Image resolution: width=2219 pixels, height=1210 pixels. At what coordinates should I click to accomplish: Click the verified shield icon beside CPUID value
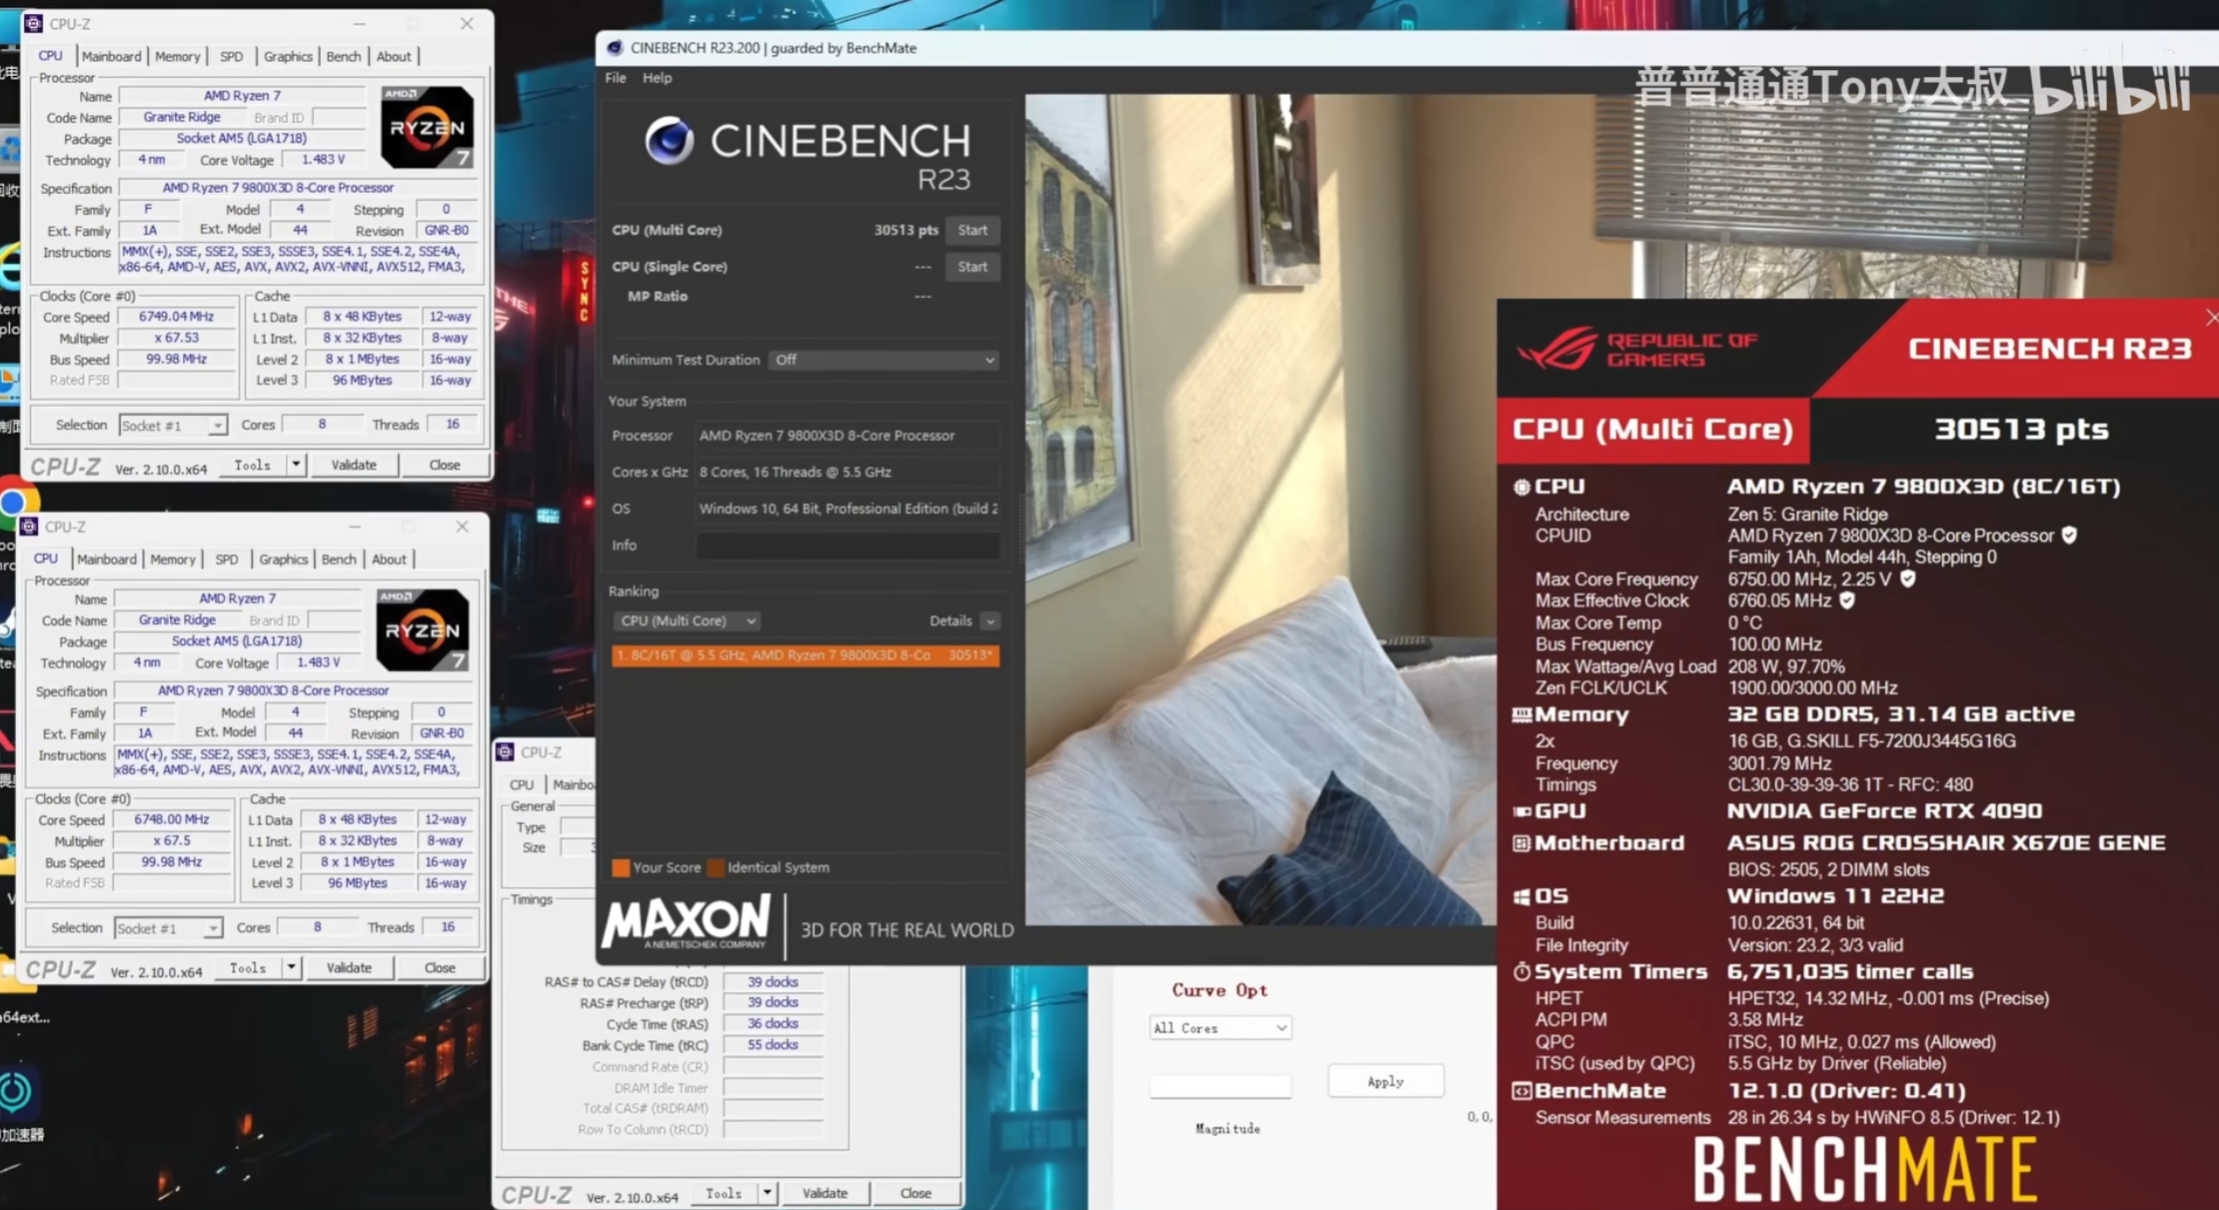click(x=2069, y=536)
